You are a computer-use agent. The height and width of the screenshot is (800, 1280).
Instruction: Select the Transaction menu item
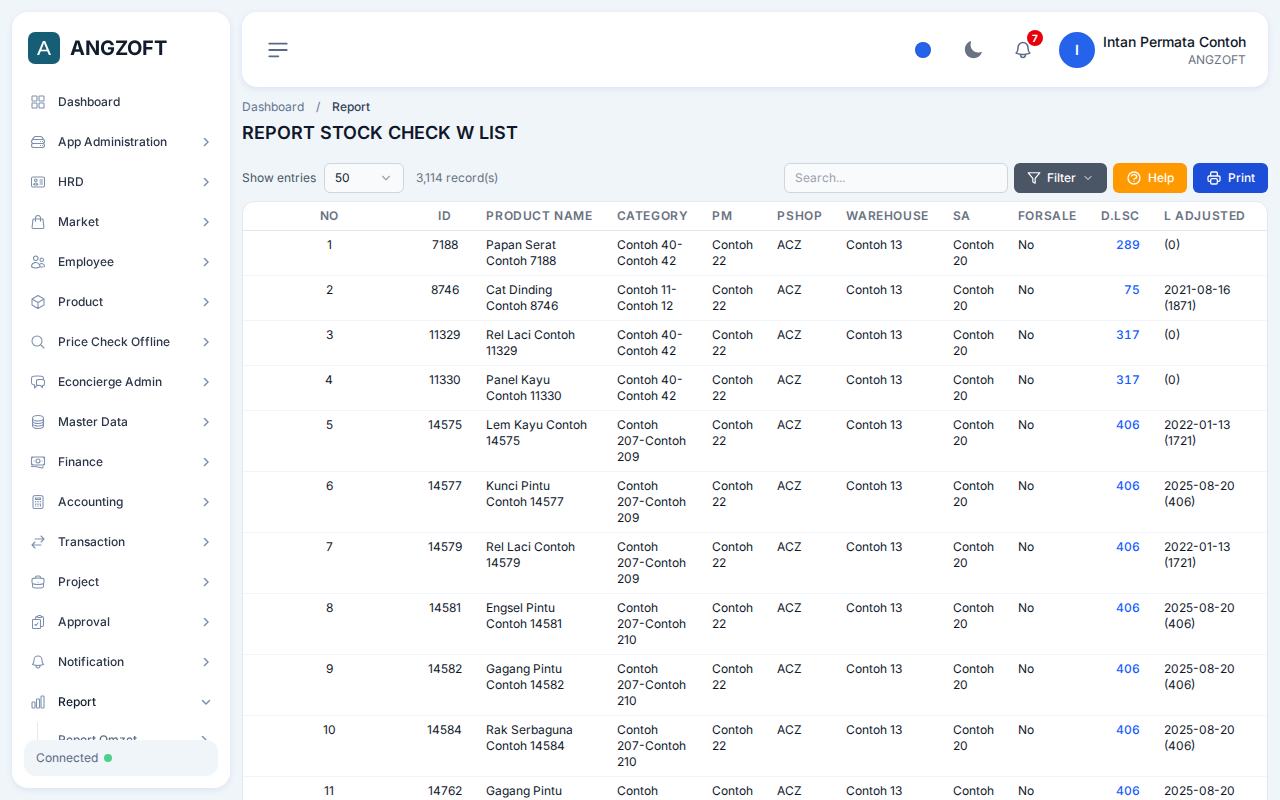(x=121, y=542)
